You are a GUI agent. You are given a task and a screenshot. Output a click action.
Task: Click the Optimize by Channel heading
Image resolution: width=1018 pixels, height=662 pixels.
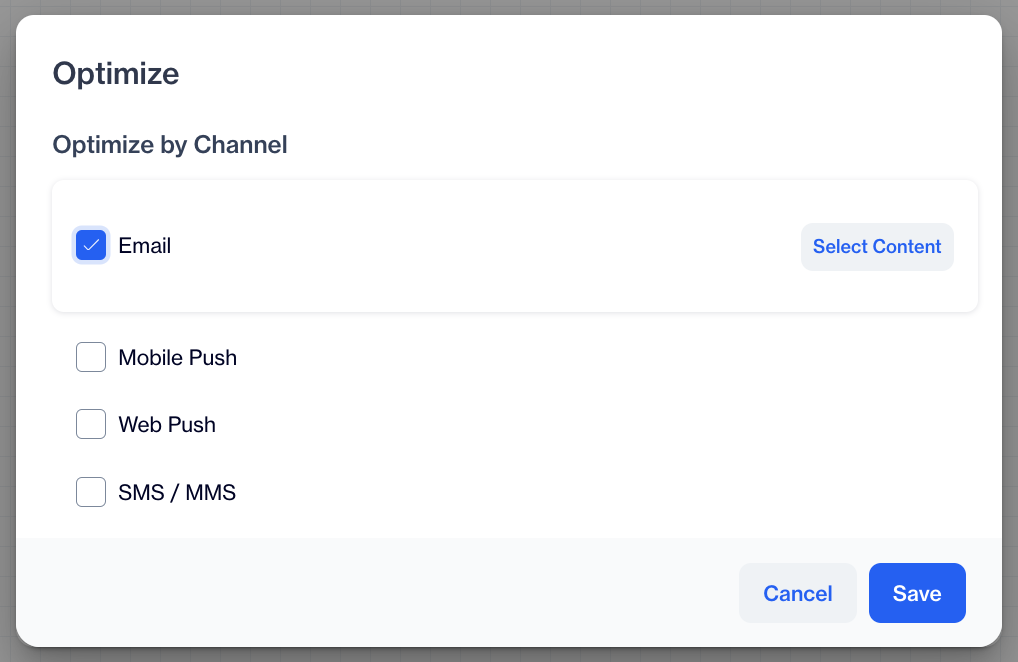click(170, 145)
